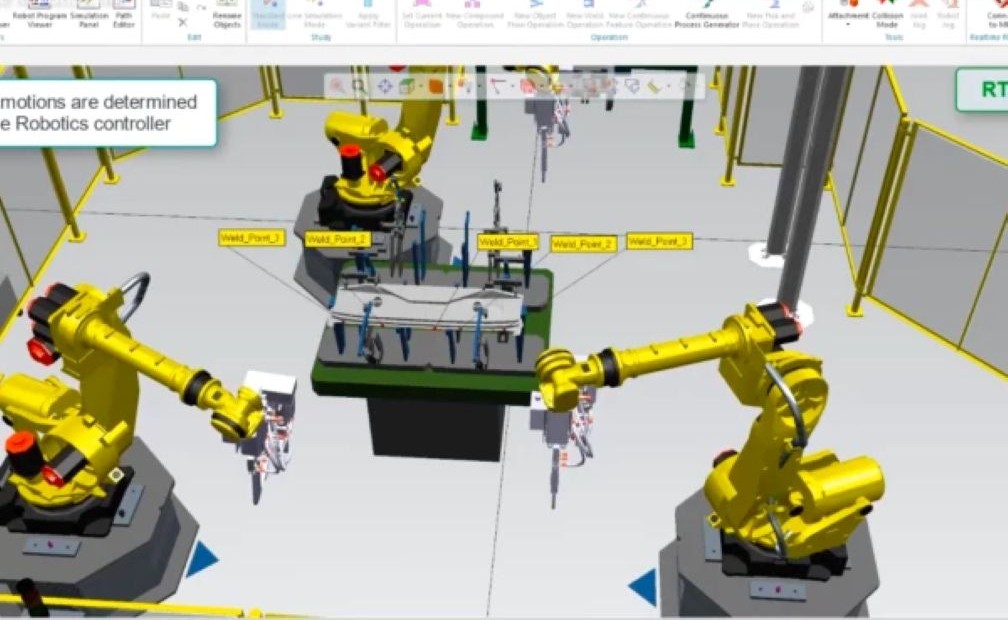Select the Weld_Point_3 label
The image size is (1008, 620).
coord(659,241)
